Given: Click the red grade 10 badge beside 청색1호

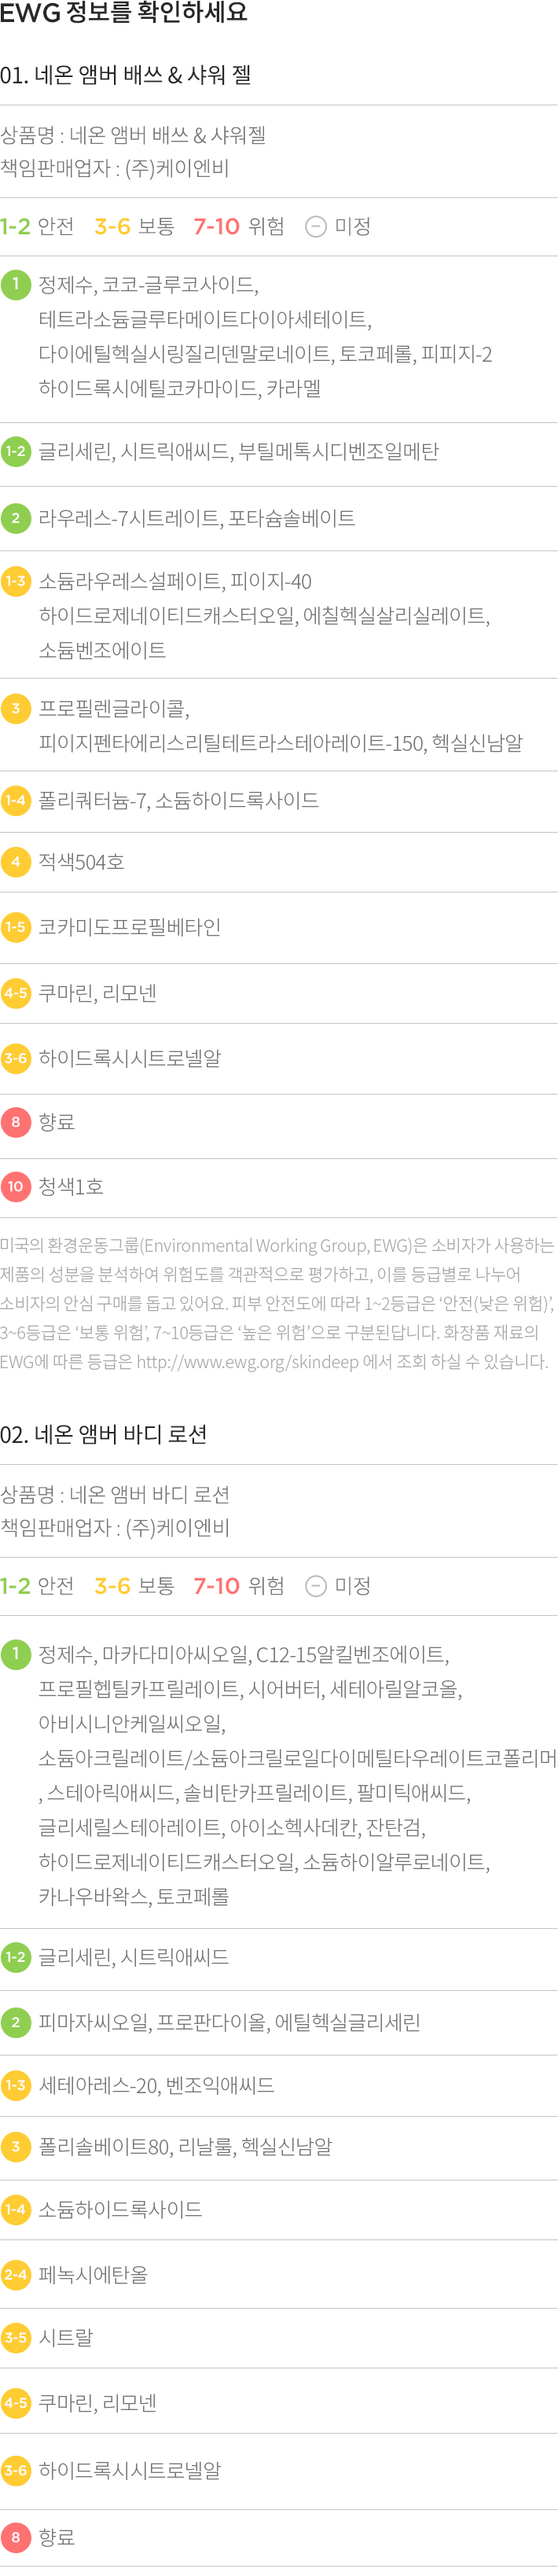Looking at the screenshot, I should 15,1186.
